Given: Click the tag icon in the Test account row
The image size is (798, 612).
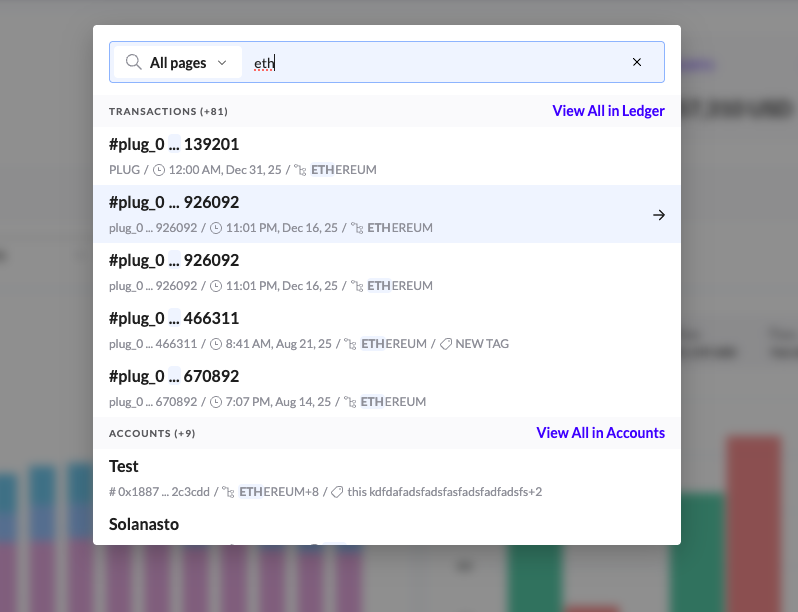Looking at the screenshot, I should point(337,492).
